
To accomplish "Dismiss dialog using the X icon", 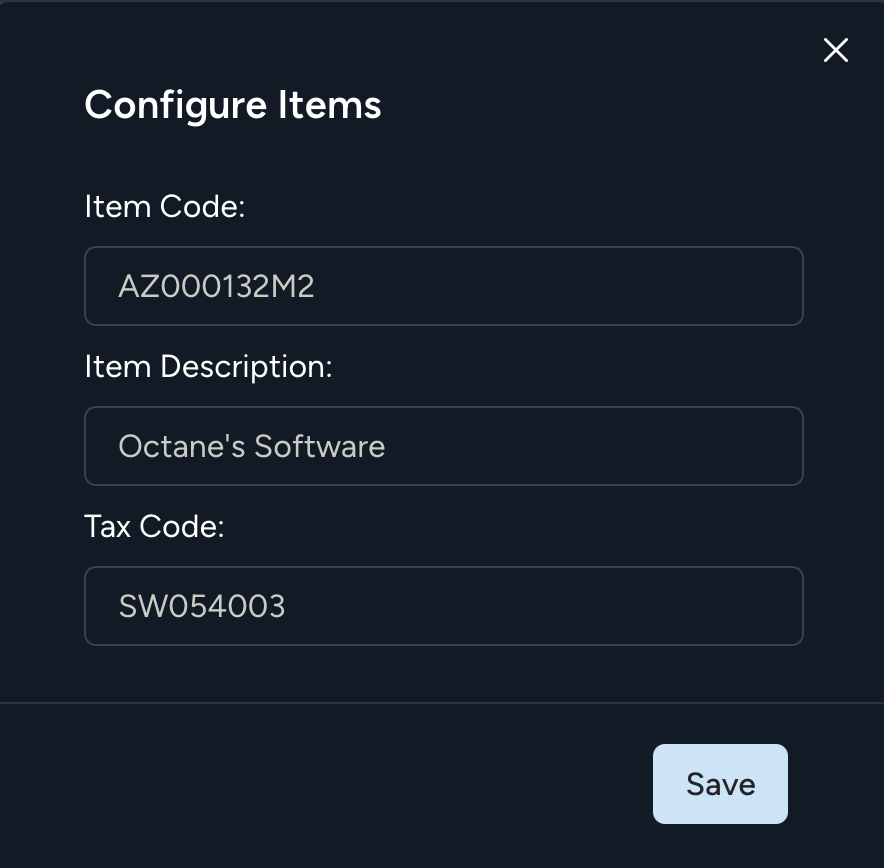I will pyautogui.click(x=836, y=50).
